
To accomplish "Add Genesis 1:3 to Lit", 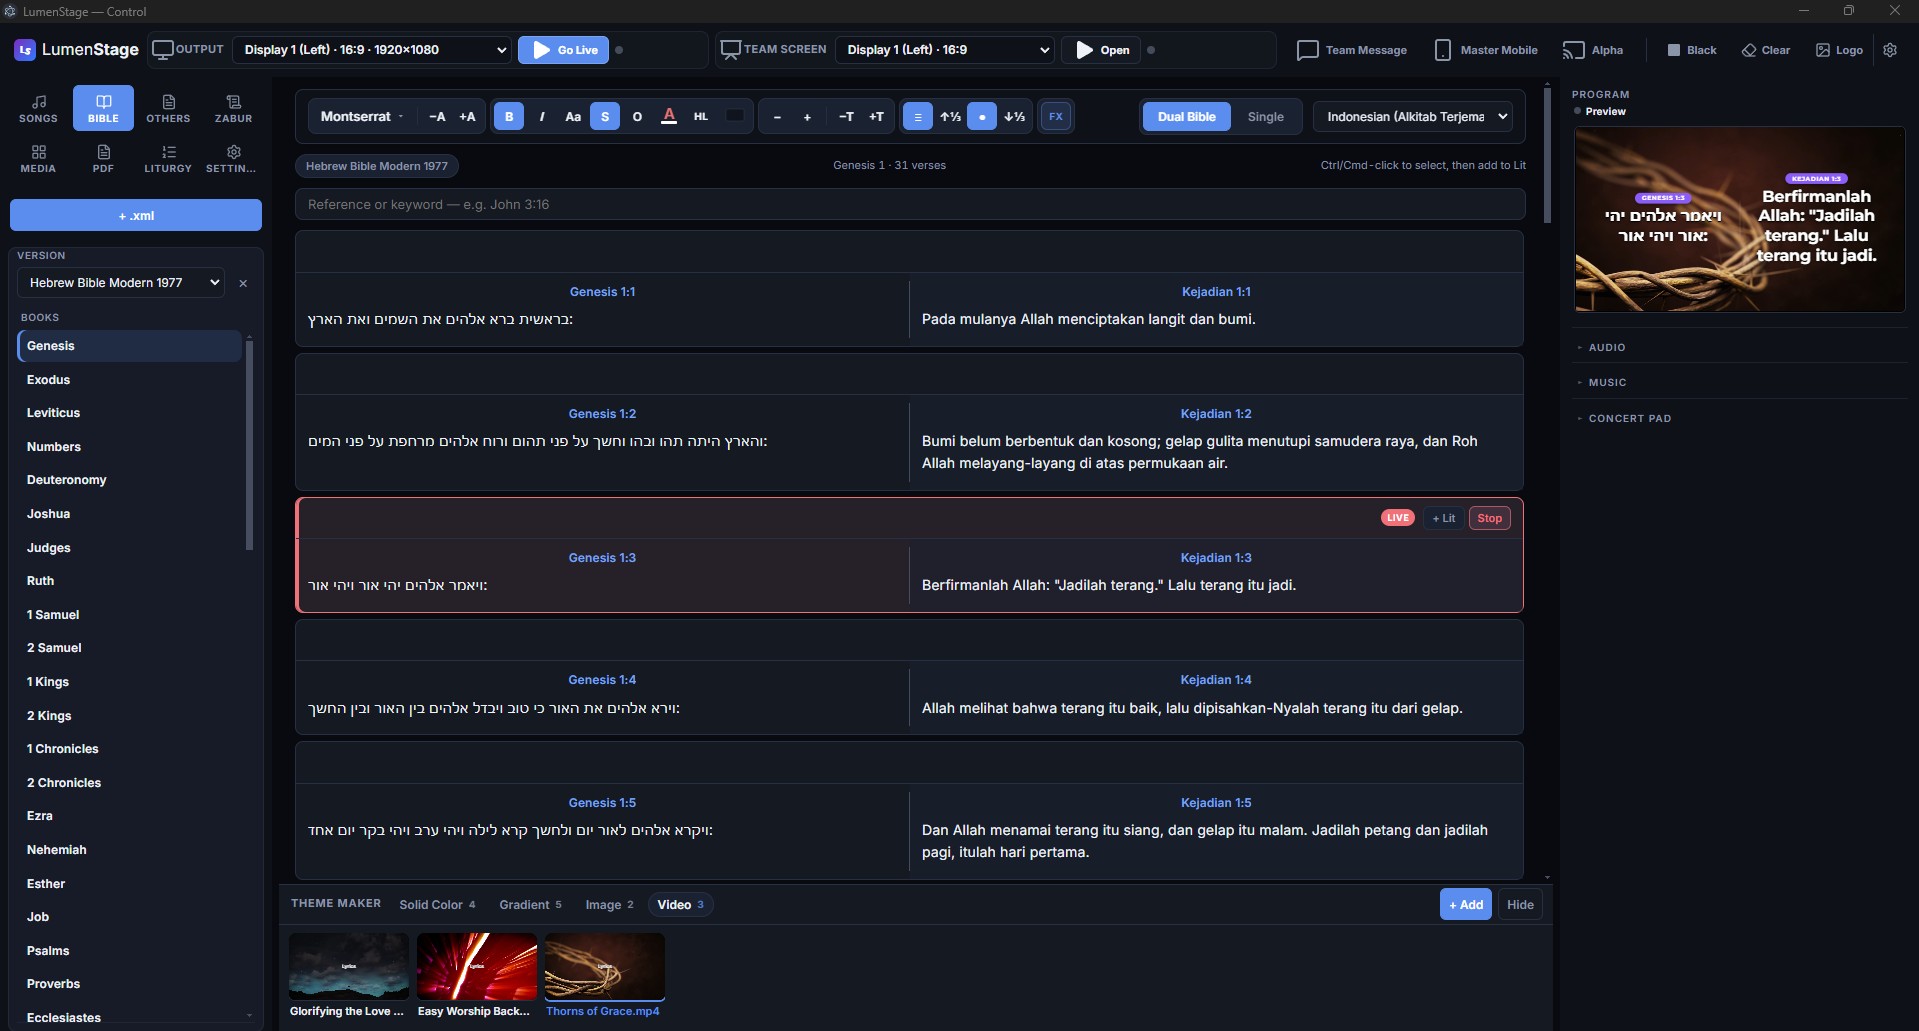I will click(x=1443, y=518).
